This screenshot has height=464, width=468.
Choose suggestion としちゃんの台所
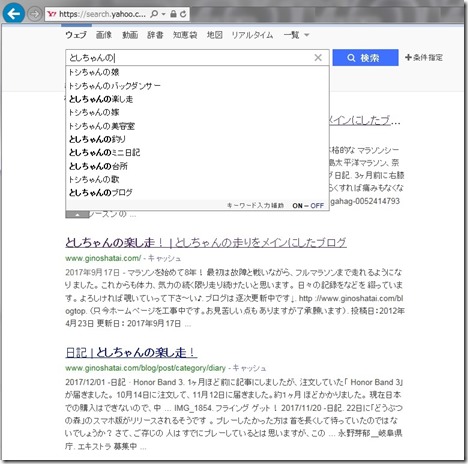pyautogui.click(x=197, y=166)
